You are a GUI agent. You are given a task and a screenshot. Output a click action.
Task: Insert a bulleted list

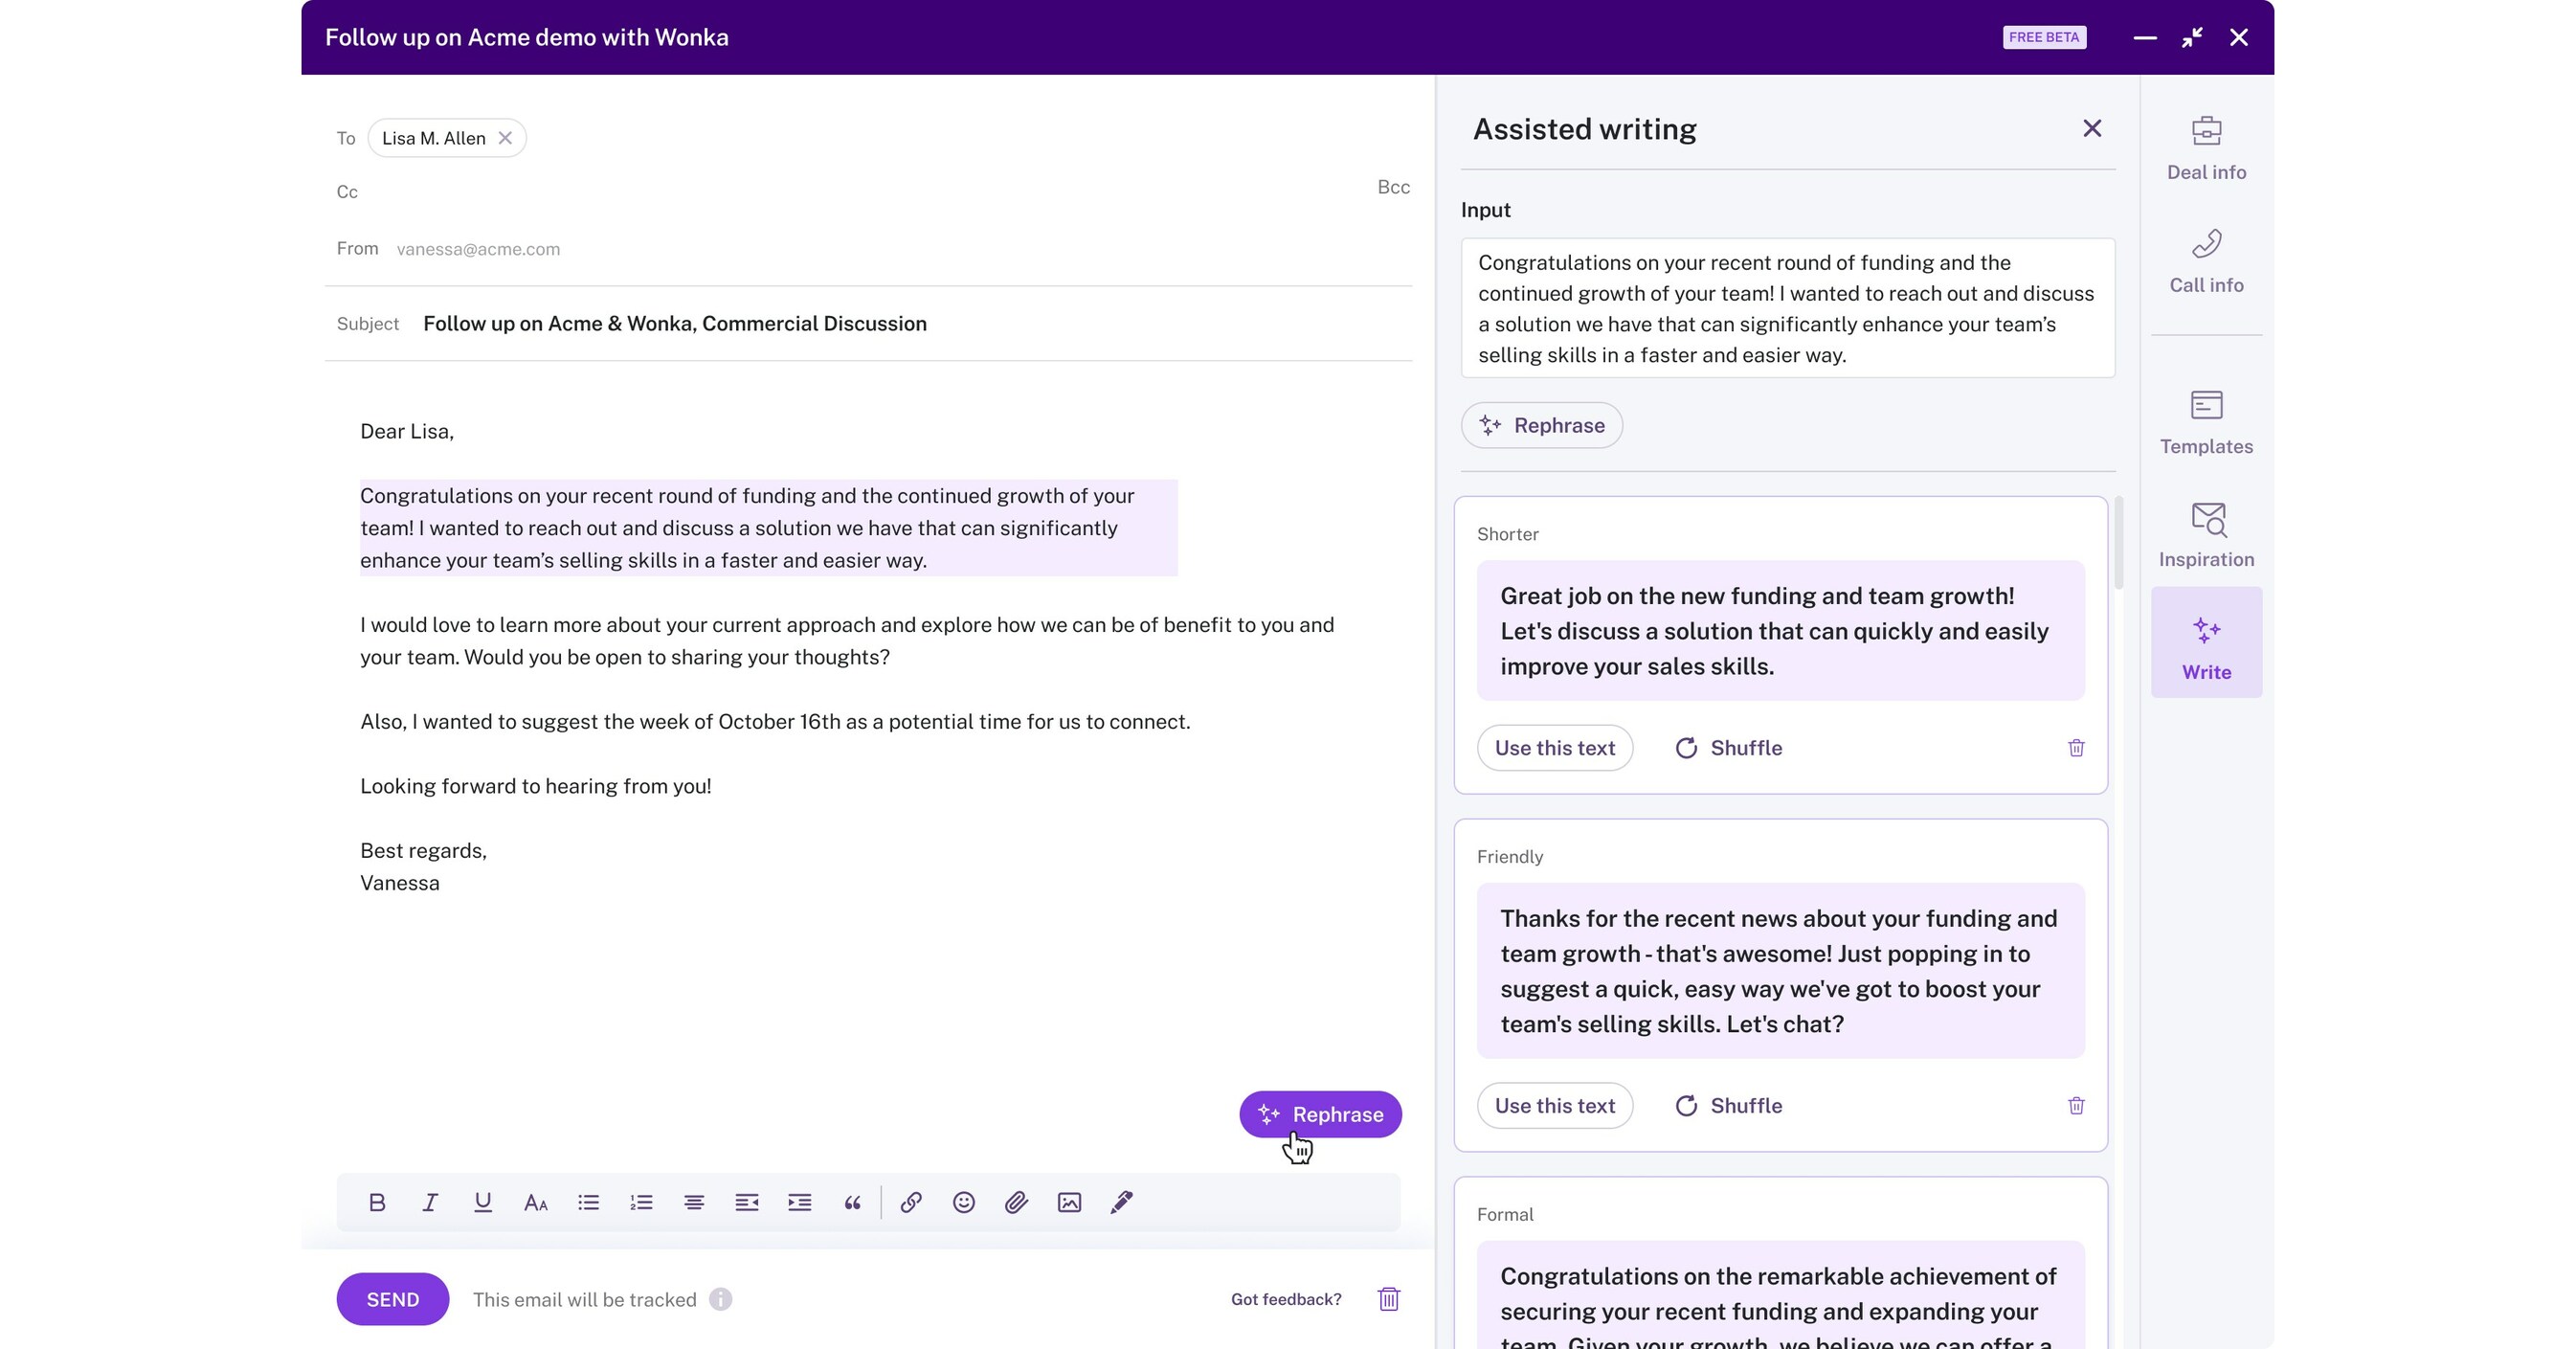pyautogui.click(x=589, y=1202)
